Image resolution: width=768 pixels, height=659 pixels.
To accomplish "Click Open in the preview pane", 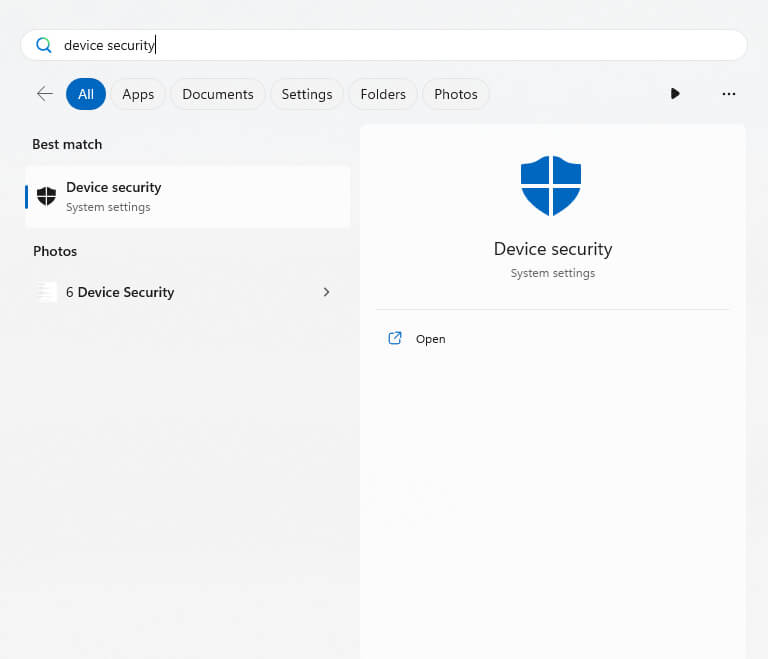I will pos(431,339).
